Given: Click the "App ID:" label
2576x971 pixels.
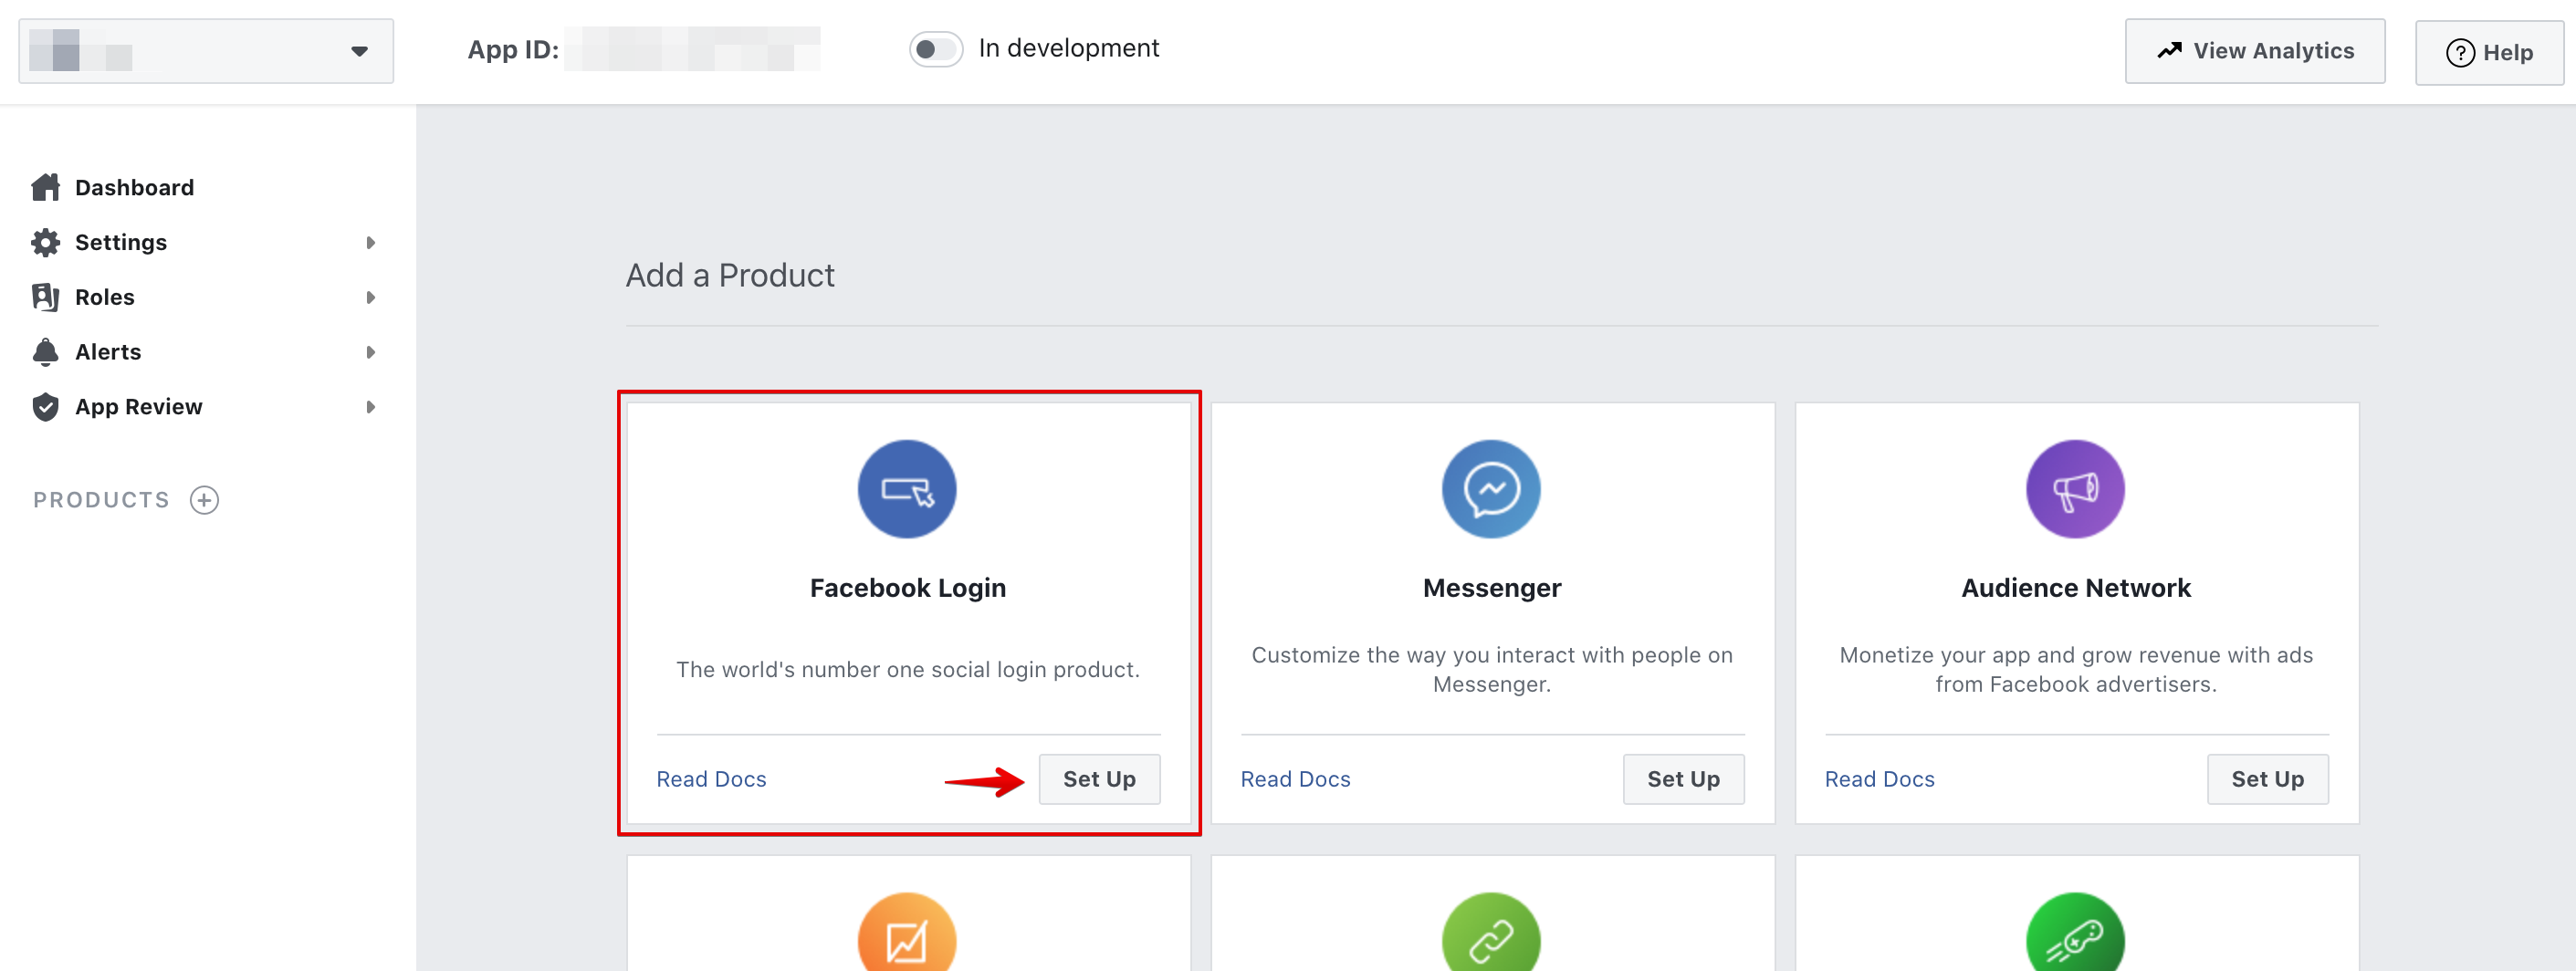Looking at the screenshot, I should coord(513,49).
